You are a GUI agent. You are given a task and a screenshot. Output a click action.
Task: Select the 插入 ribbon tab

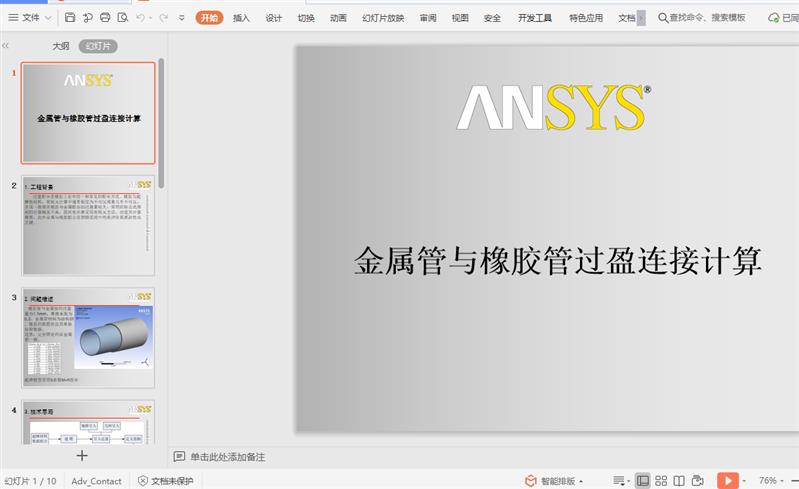[x=242, y=18]
